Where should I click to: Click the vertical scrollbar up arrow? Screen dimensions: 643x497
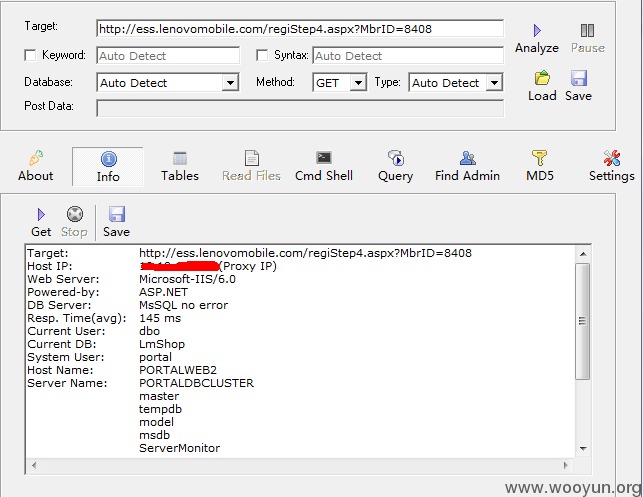point(583,254)
